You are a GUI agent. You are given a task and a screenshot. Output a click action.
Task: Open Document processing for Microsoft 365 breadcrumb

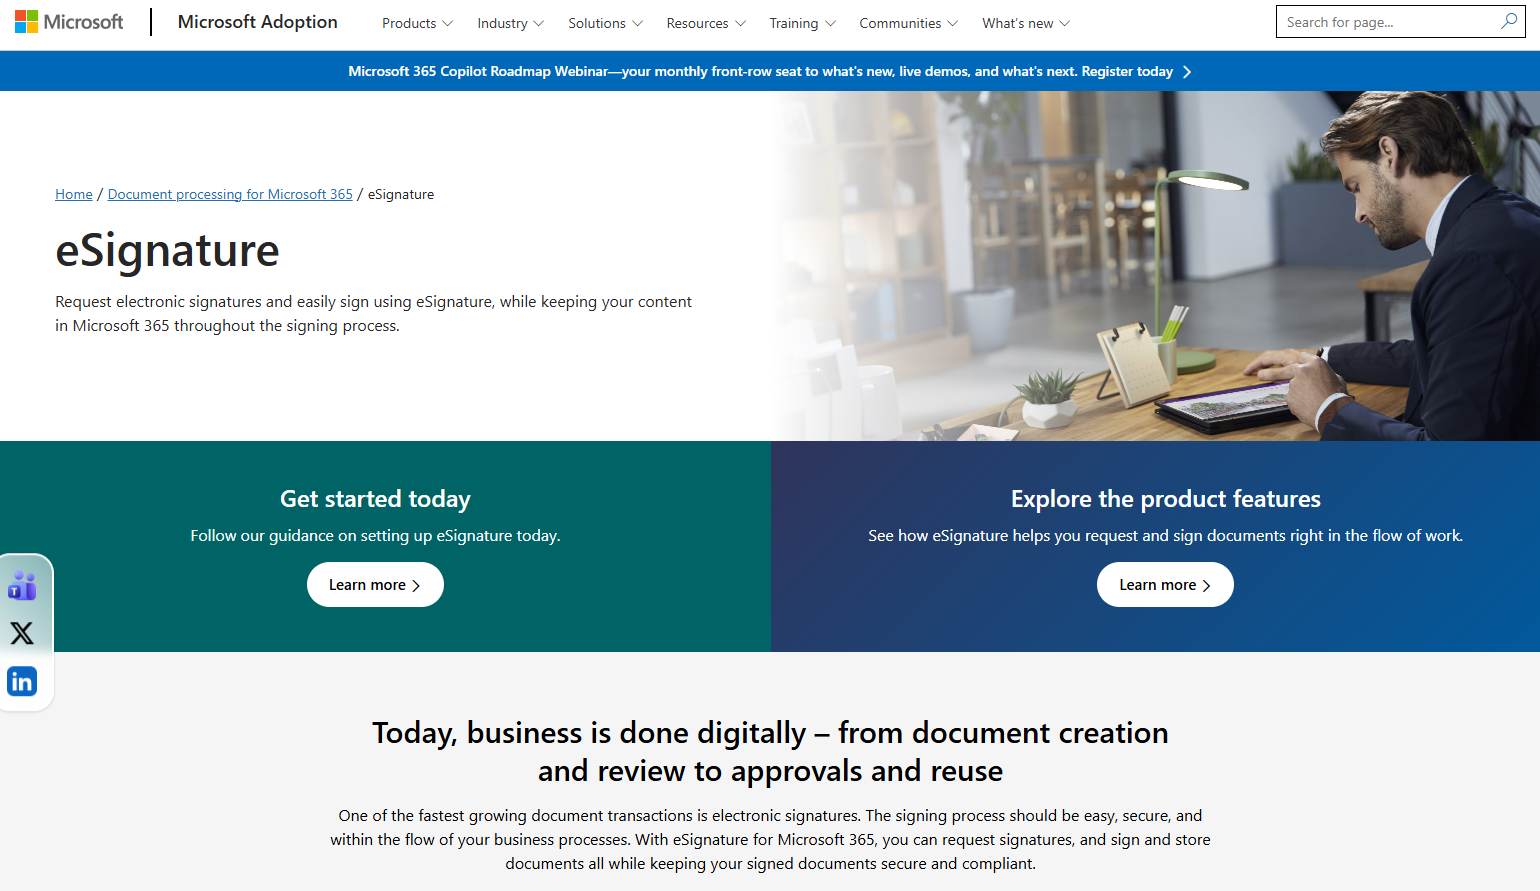coord(230,194)
